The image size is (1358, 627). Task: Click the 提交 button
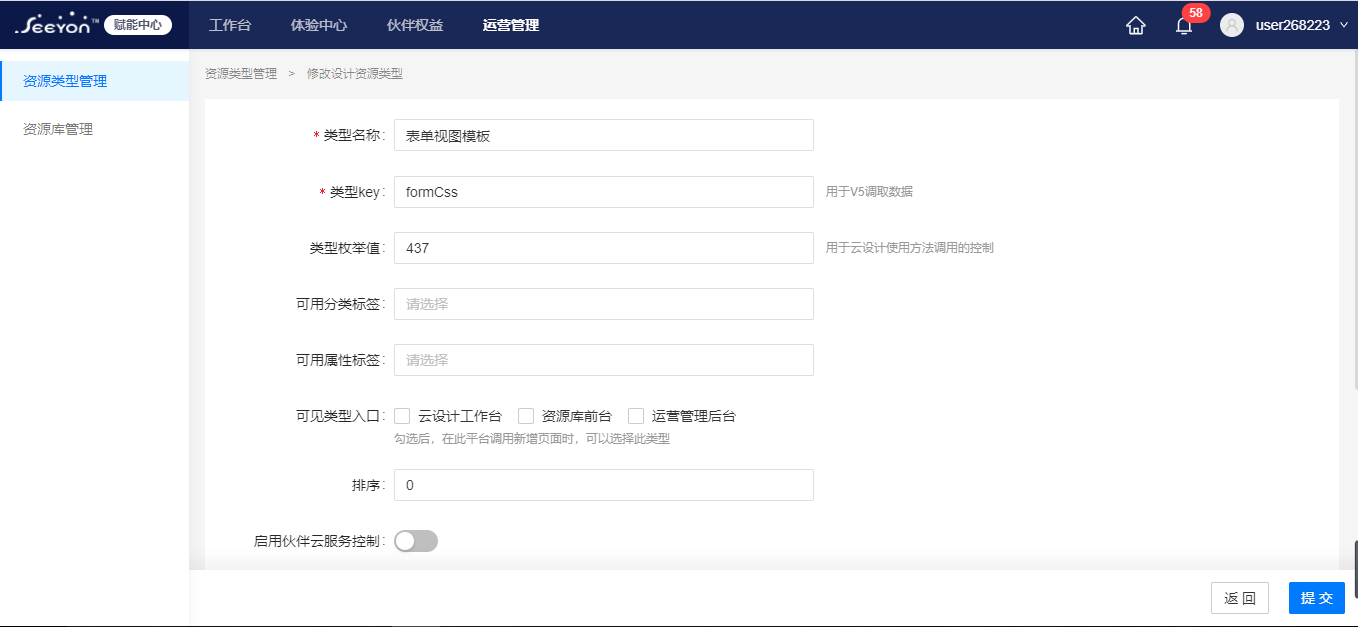1317,598
